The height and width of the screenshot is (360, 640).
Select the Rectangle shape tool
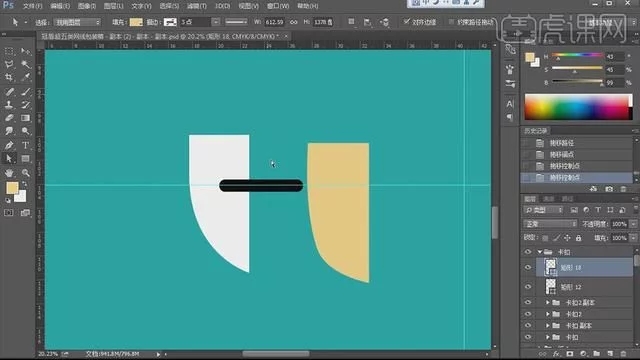(x=25, y=158)
